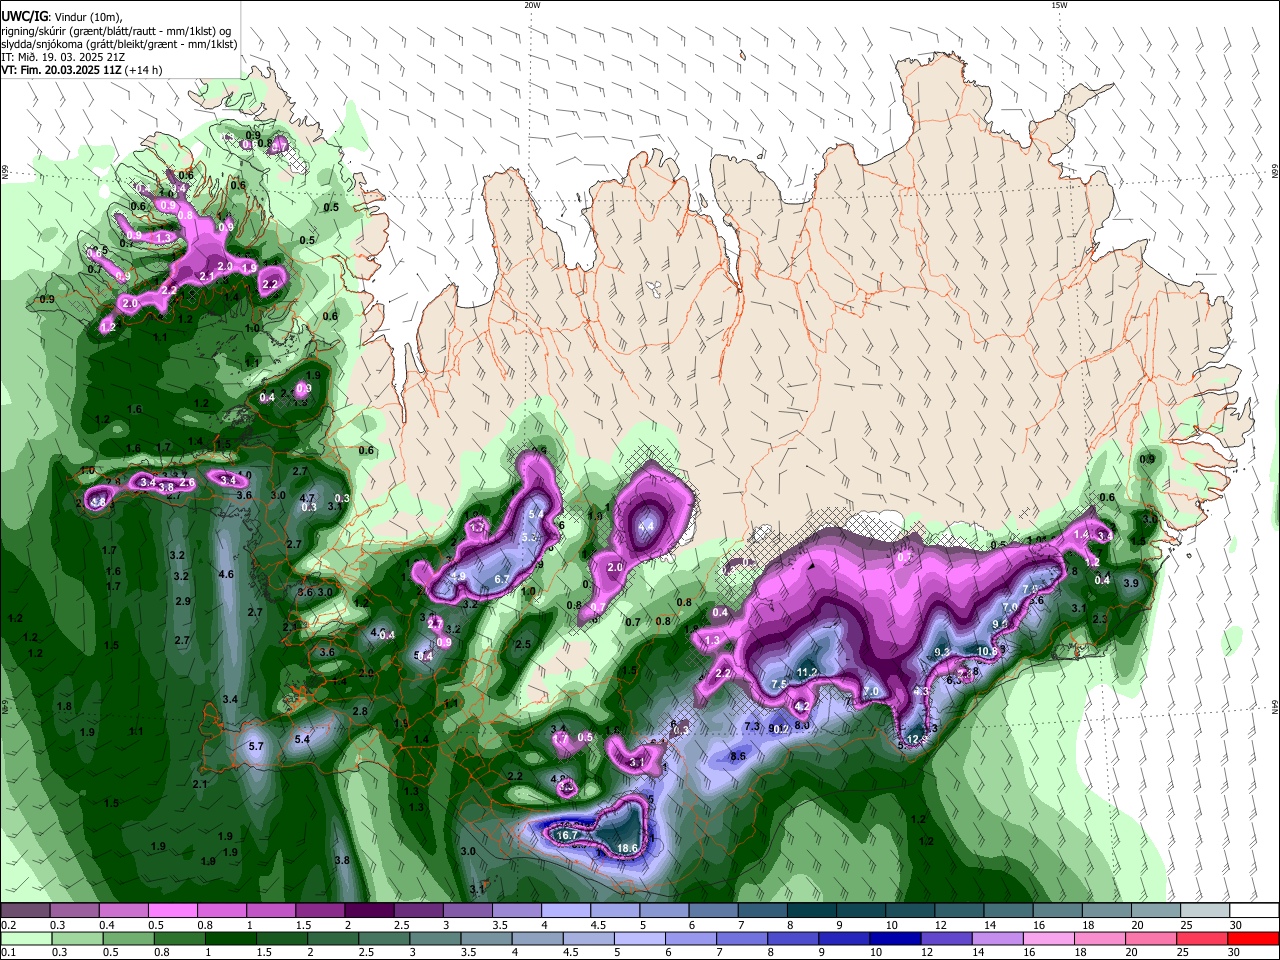Viewport: 1280px width, 960px height.
Task: Click the 4.4 value in the central purple blob
Action: [x=646, y=526]
